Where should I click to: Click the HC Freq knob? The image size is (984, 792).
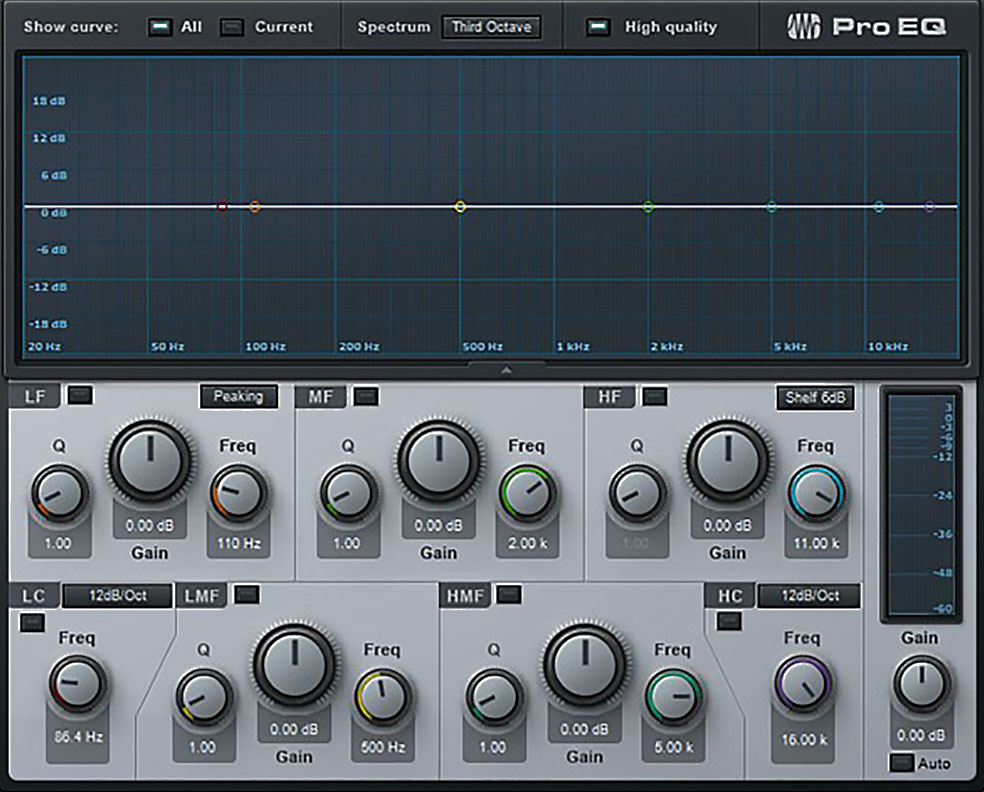coord(803,685)
